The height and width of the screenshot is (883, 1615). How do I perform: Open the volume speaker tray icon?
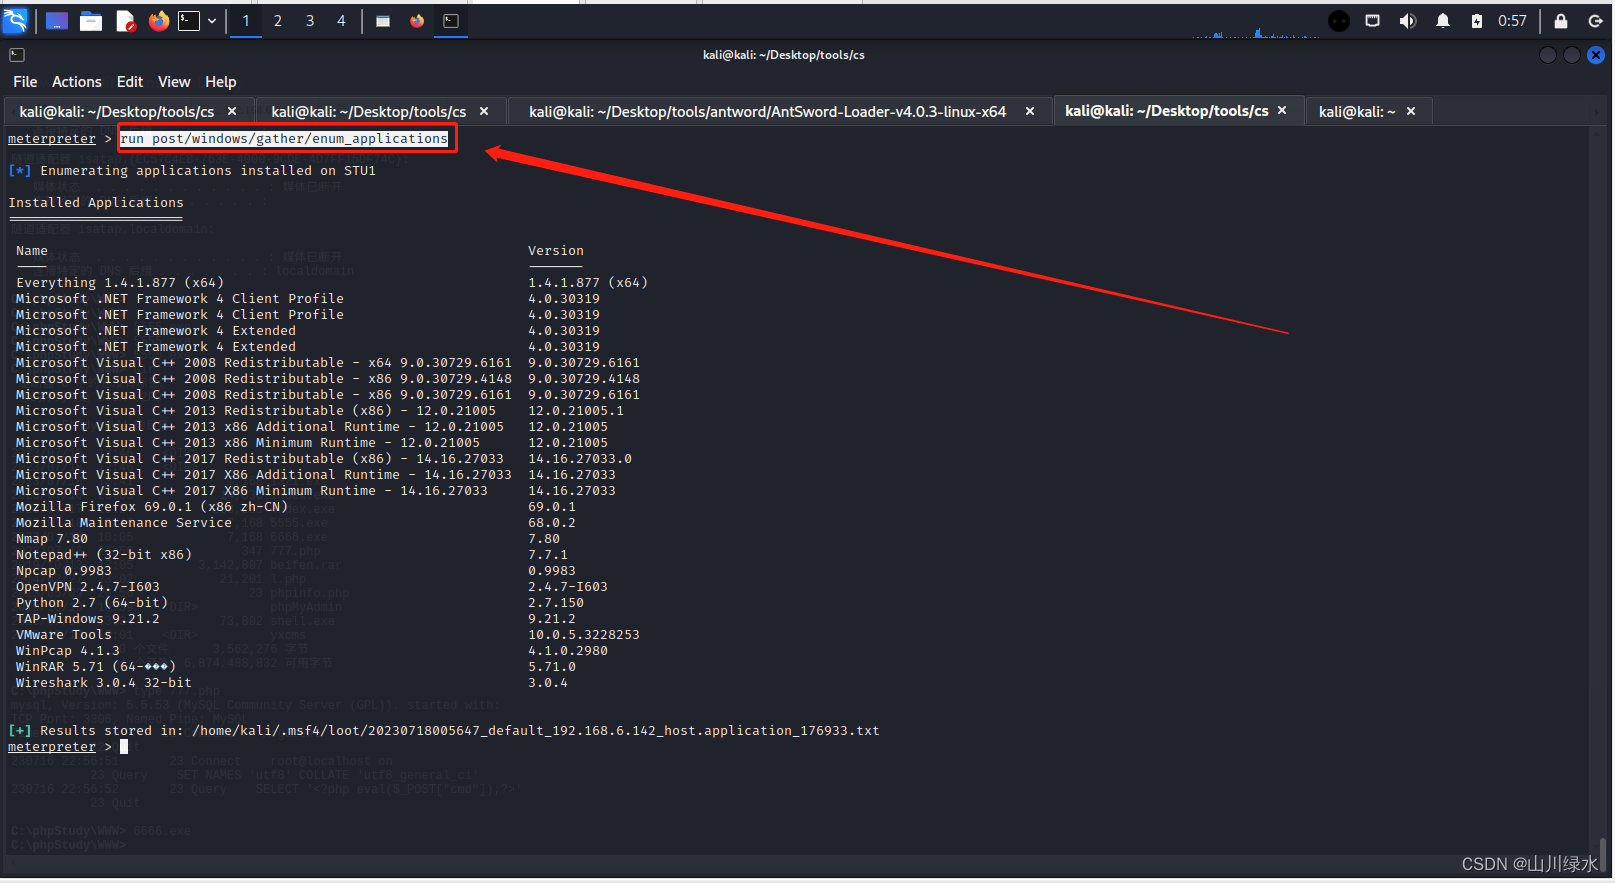pos(1408,21)
